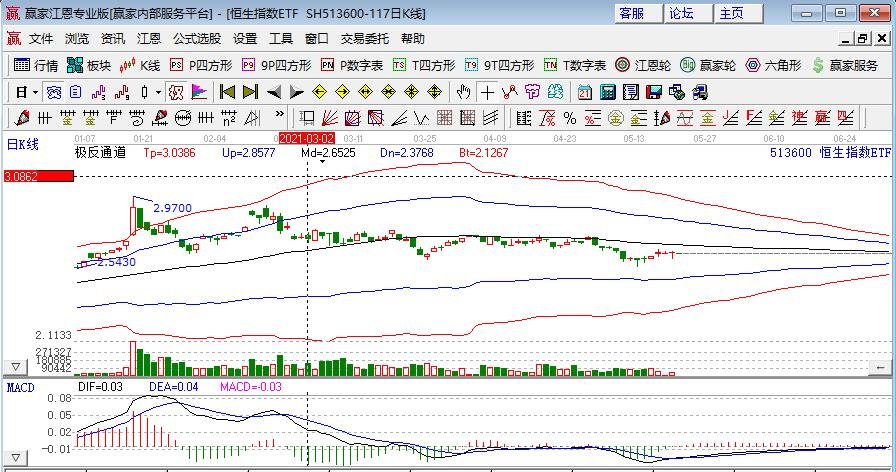The width and height of the screenshot is (896, 472).
Task: Click the yellow diamond right-arrow icon
Action: (x=342, y=92)
